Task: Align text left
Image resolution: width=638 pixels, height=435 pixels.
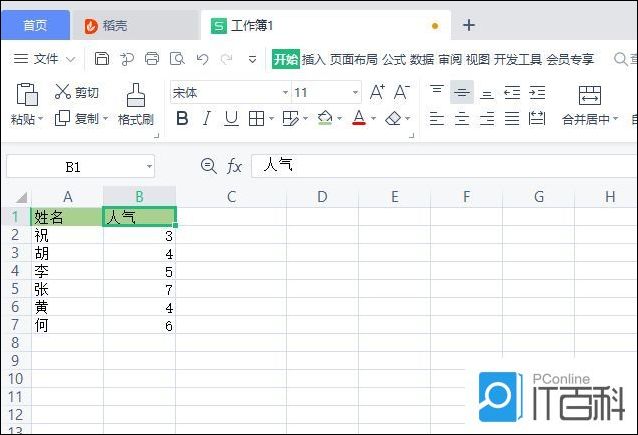Action: 437,118
